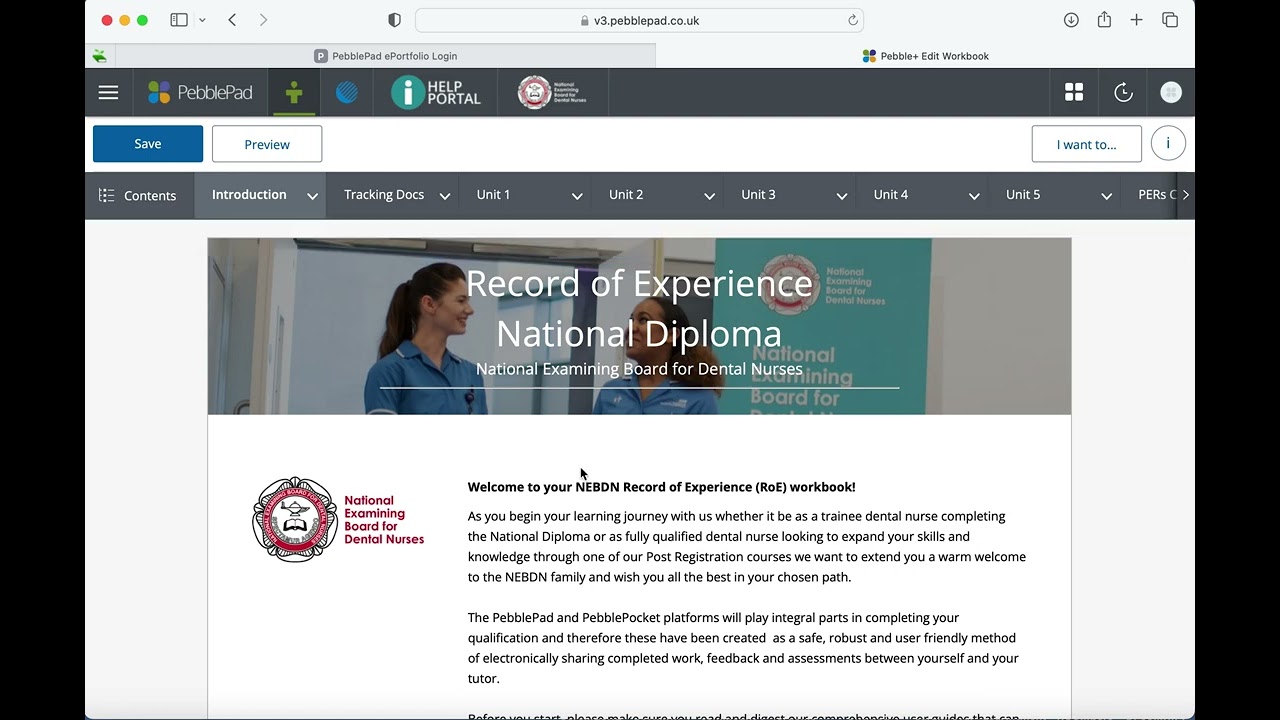
Task: Go back in Safari history
Action: click(232, 20)
